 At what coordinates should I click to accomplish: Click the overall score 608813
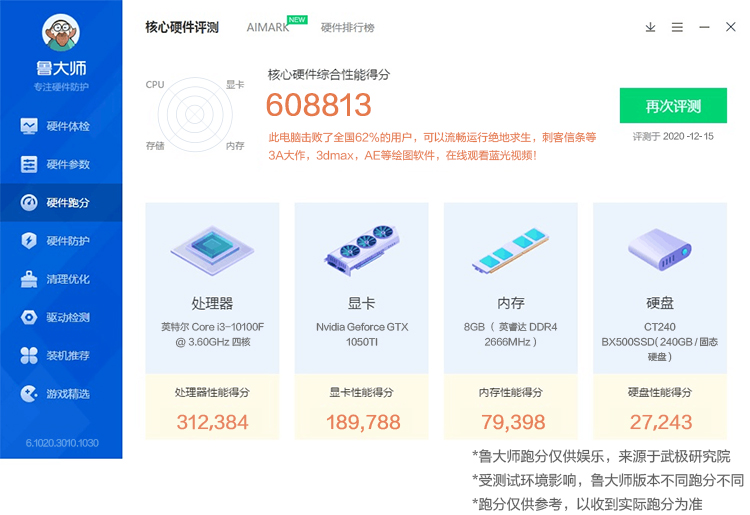pyautogui.click(x=319, y=105)
